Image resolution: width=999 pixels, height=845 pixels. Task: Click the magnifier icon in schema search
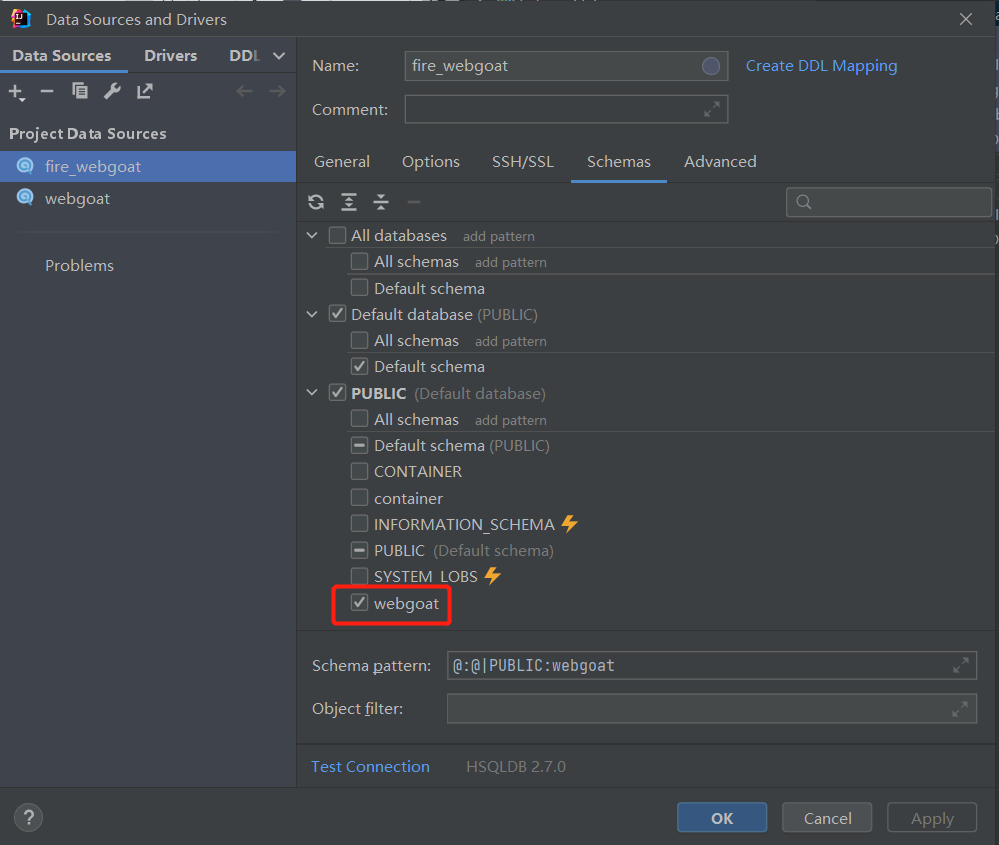(x=804, y=202)
